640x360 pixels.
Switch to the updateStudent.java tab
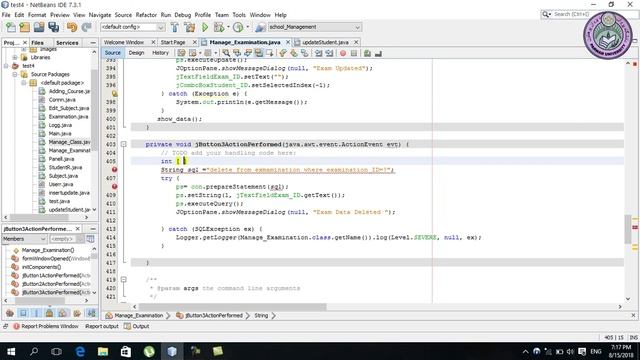(x=325, y=42)
